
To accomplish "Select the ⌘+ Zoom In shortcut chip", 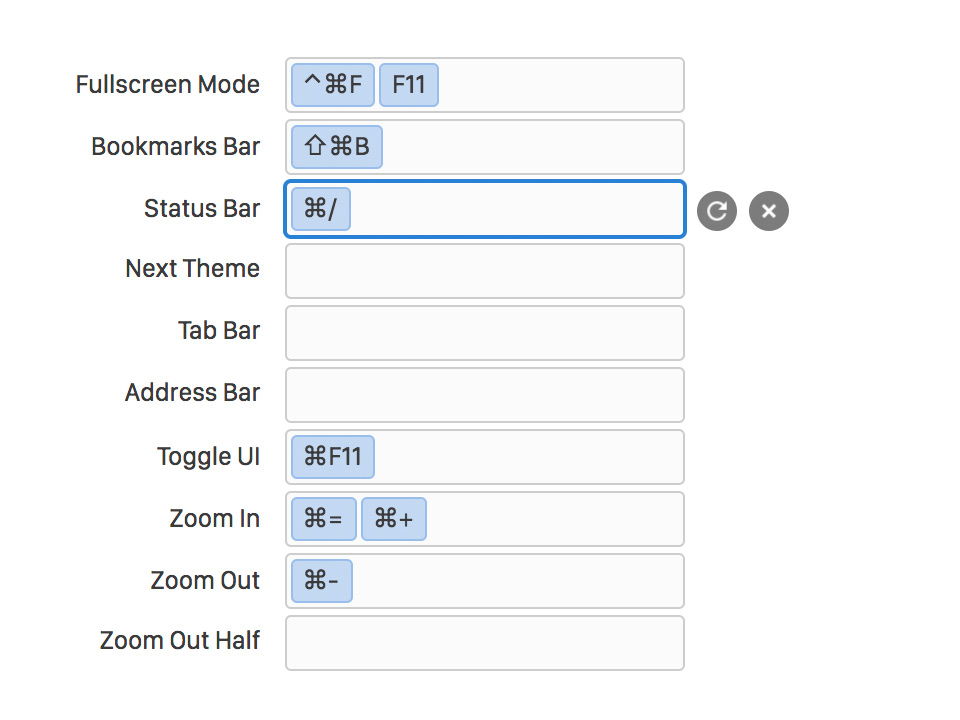I will 394,519.
